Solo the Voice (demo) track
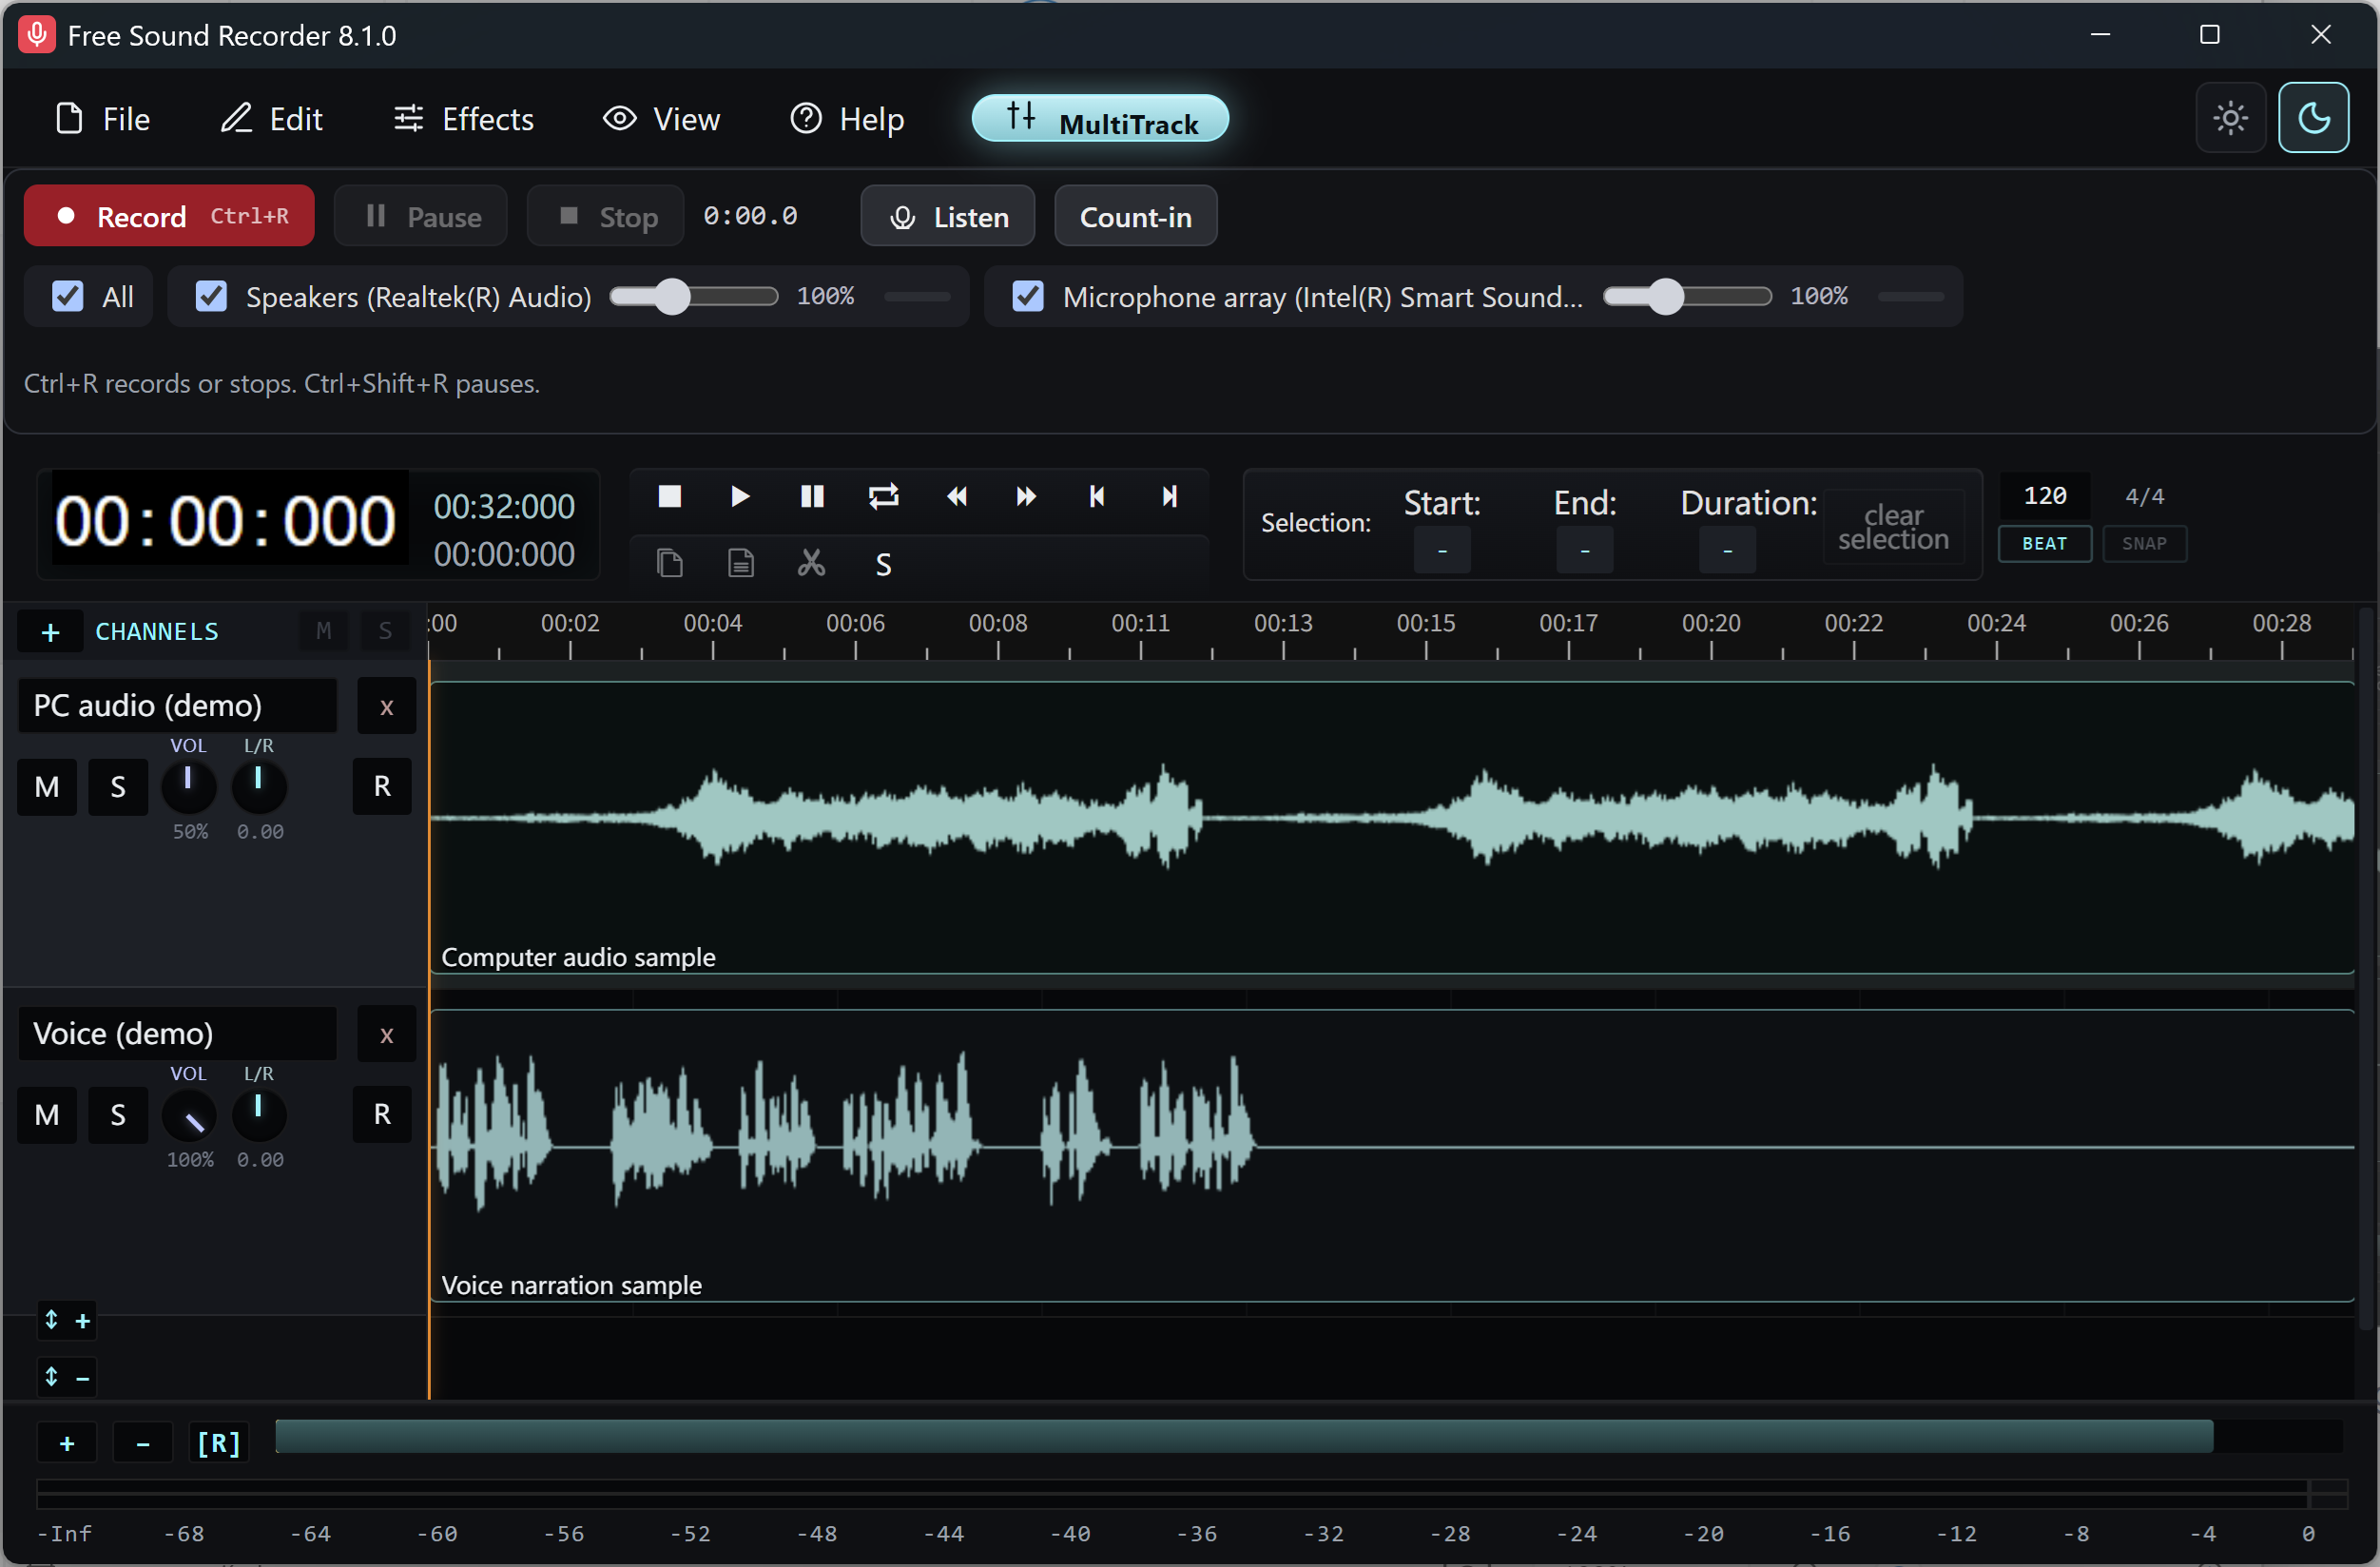This screenshot has width=2380, height=1567. [x=118, y=1115]
